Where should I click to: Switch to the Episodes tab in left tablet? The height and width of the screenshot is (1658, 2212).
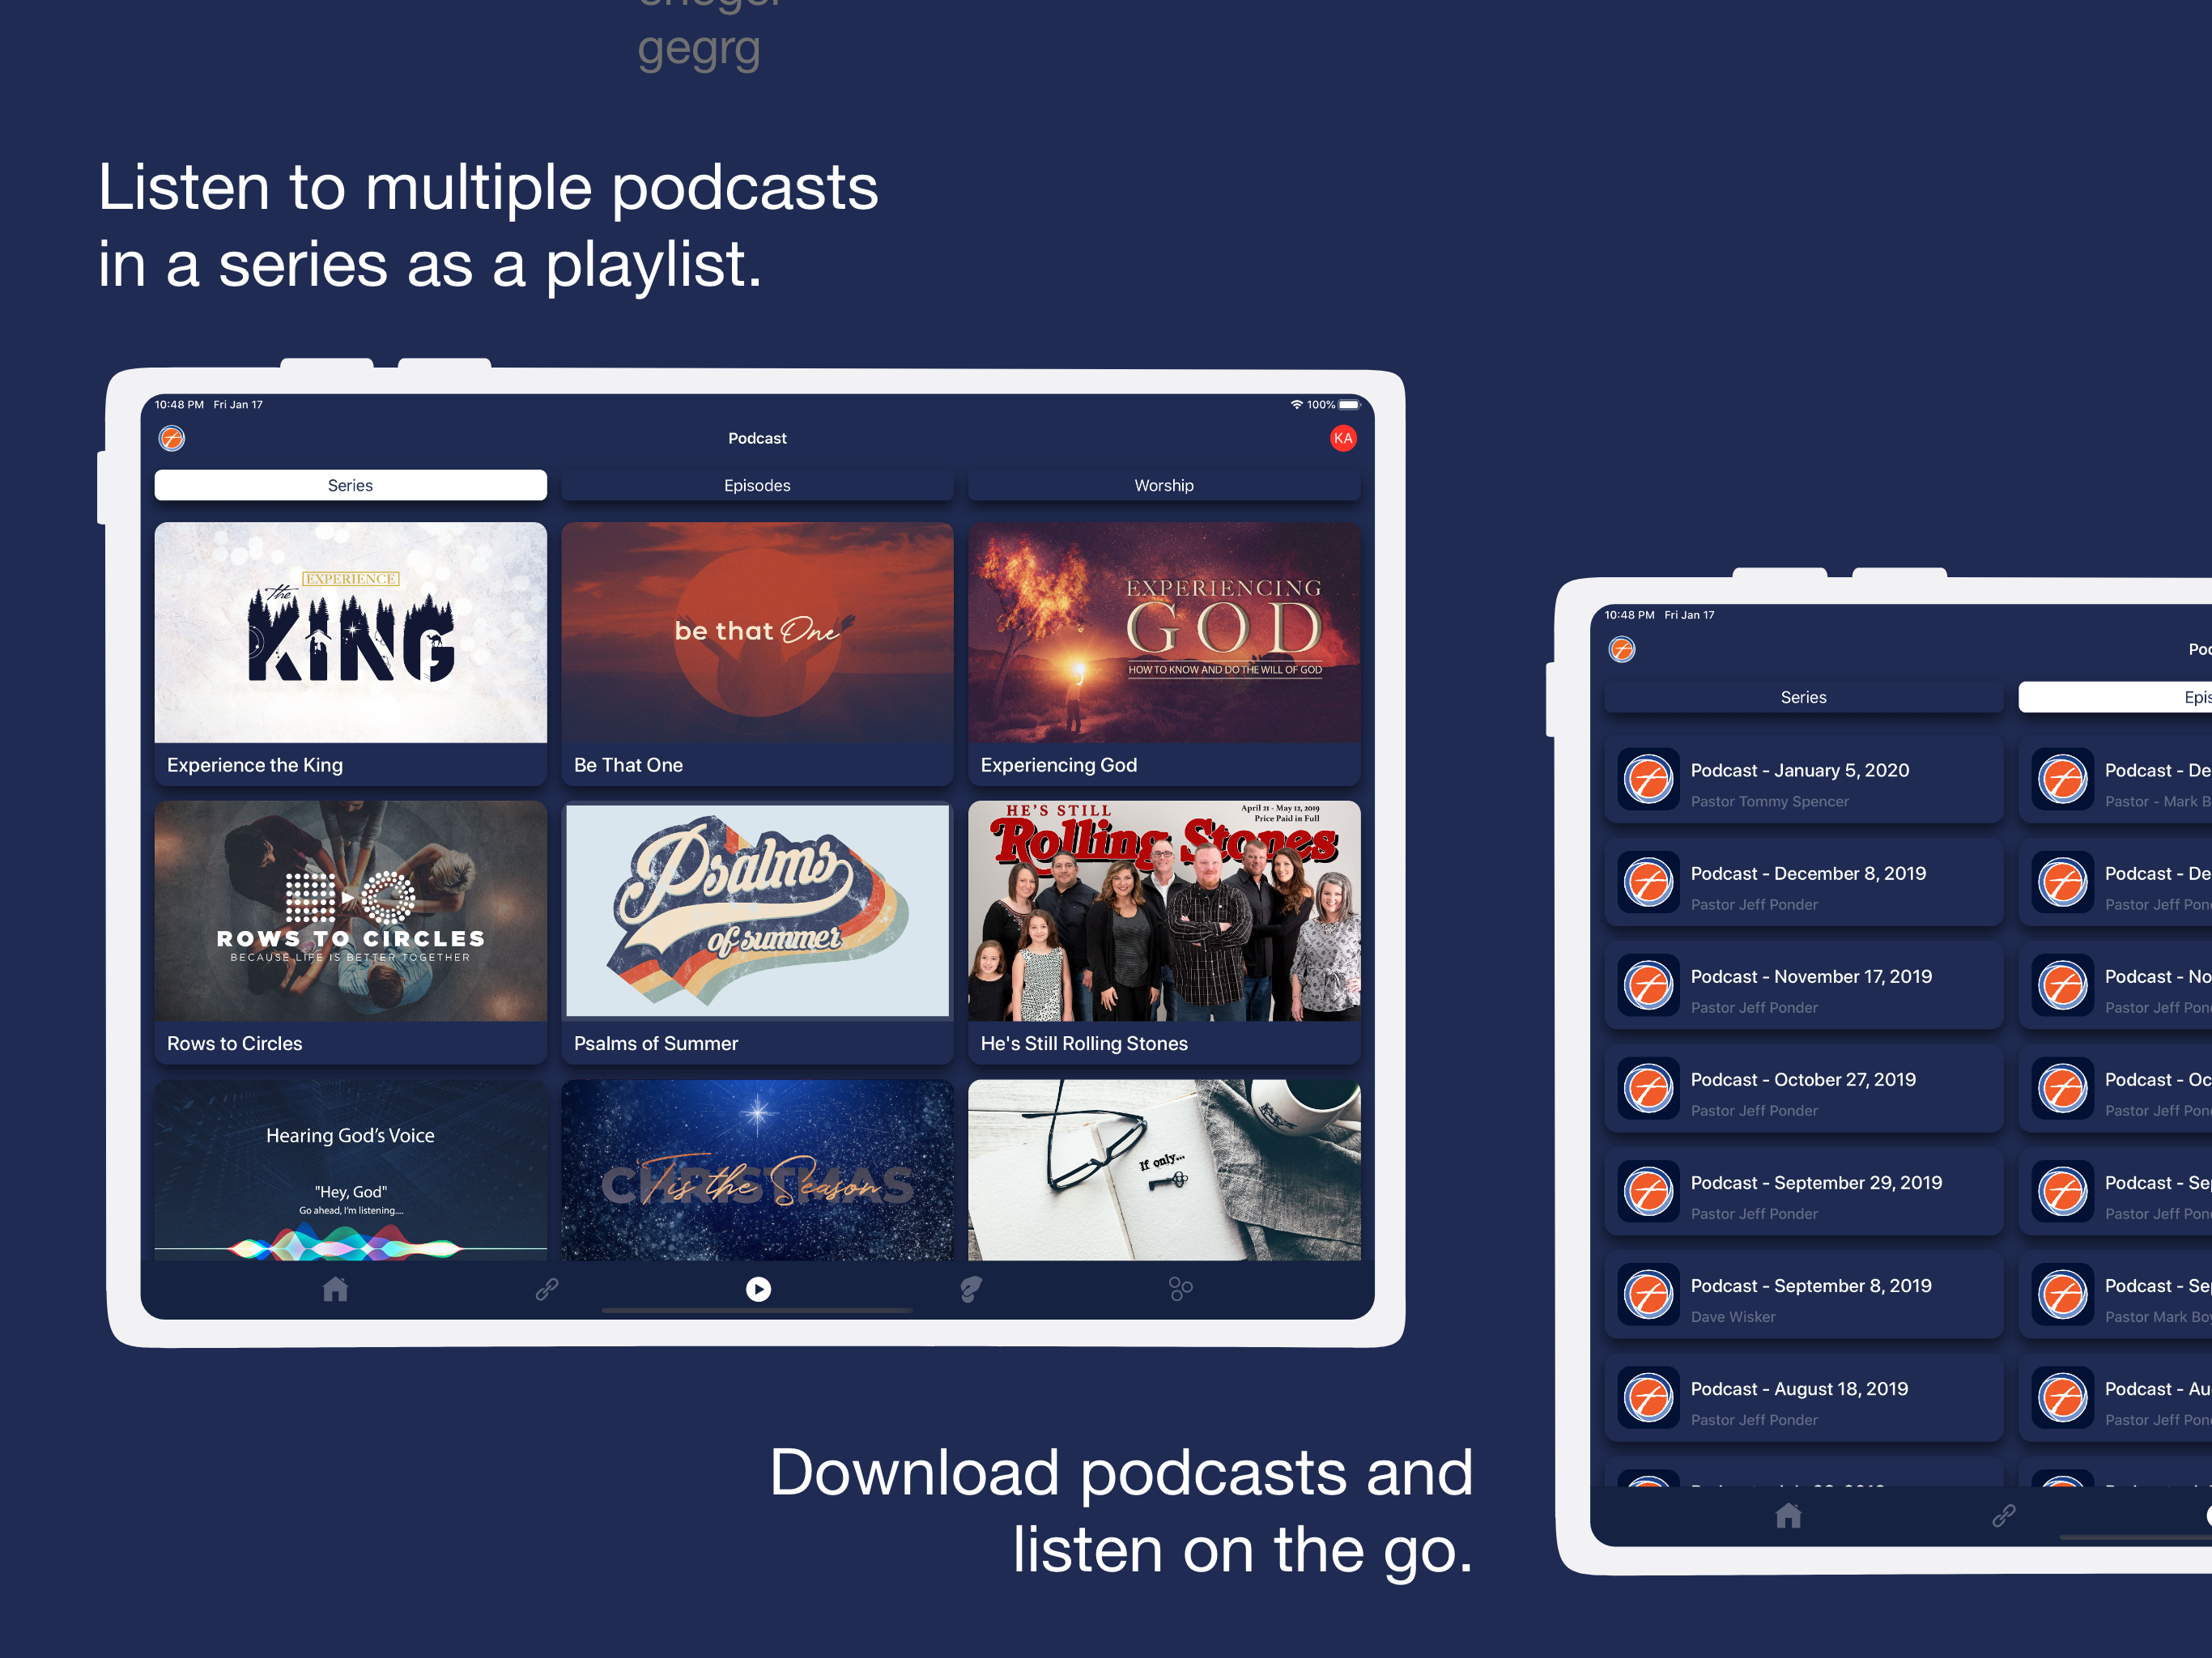point(757,485)
